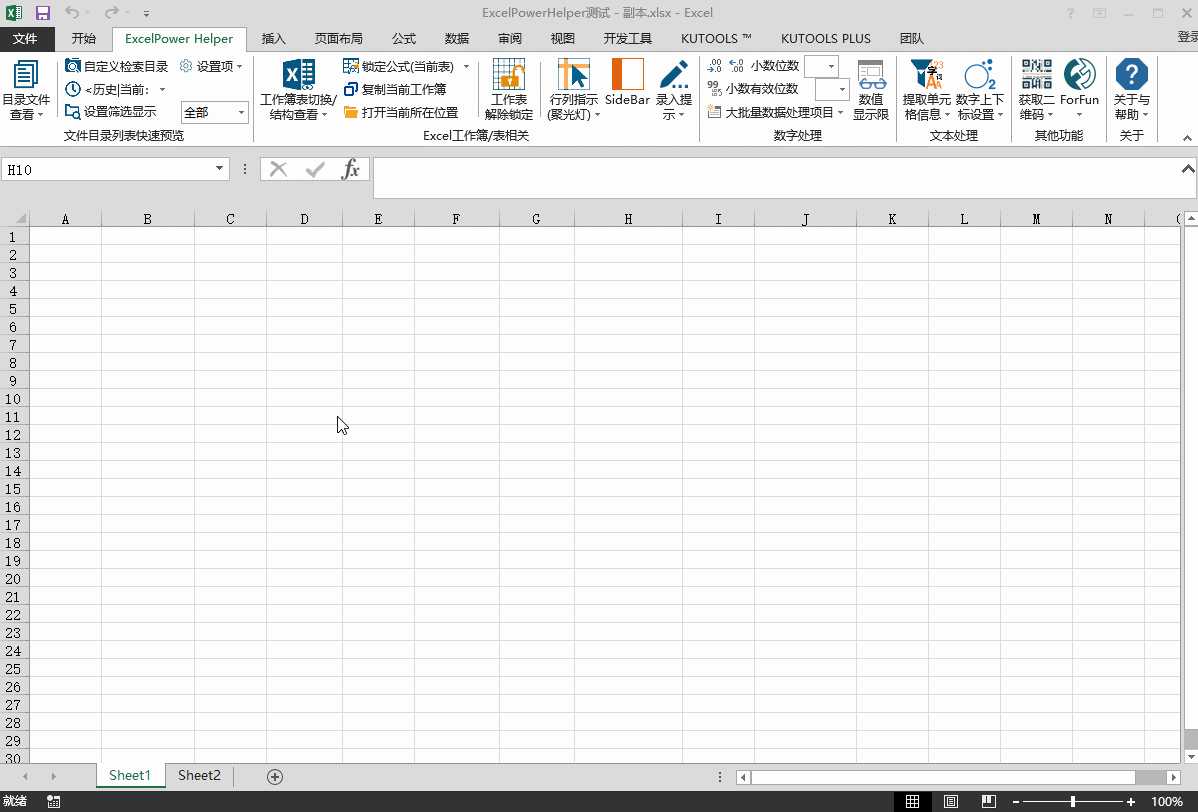This screenshot has height=812, width=1198.
Task: Click 设置筛选显示 filter display
Action: pos(111,112)
